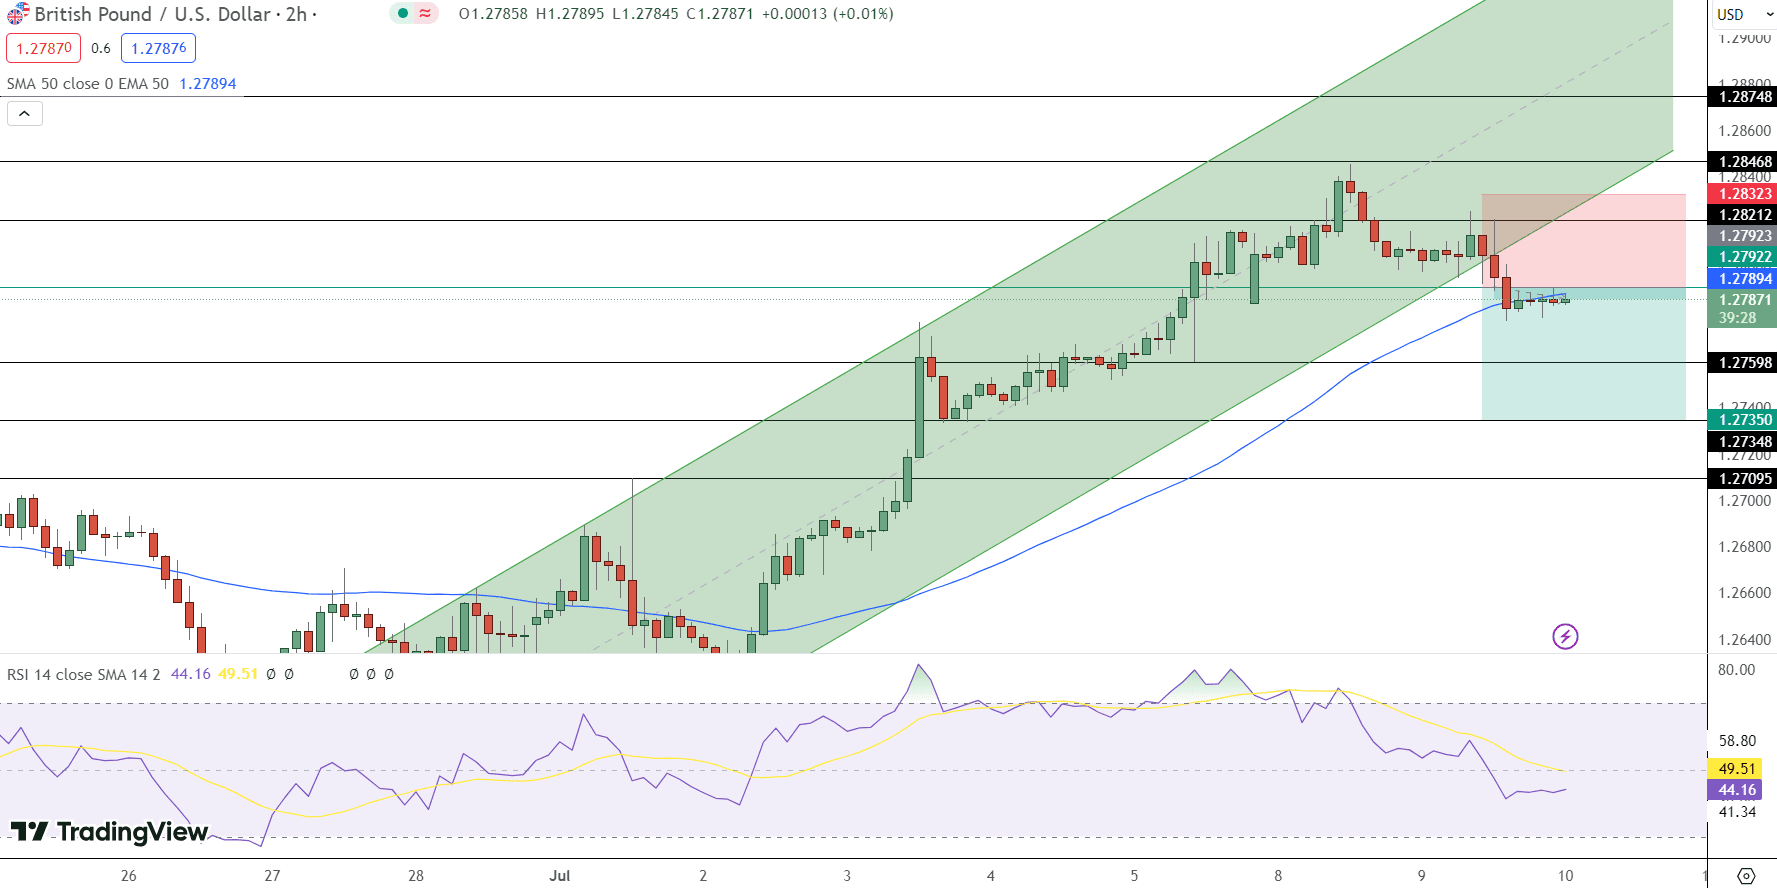Click the green 1.27922 price label

point(1744,257)
